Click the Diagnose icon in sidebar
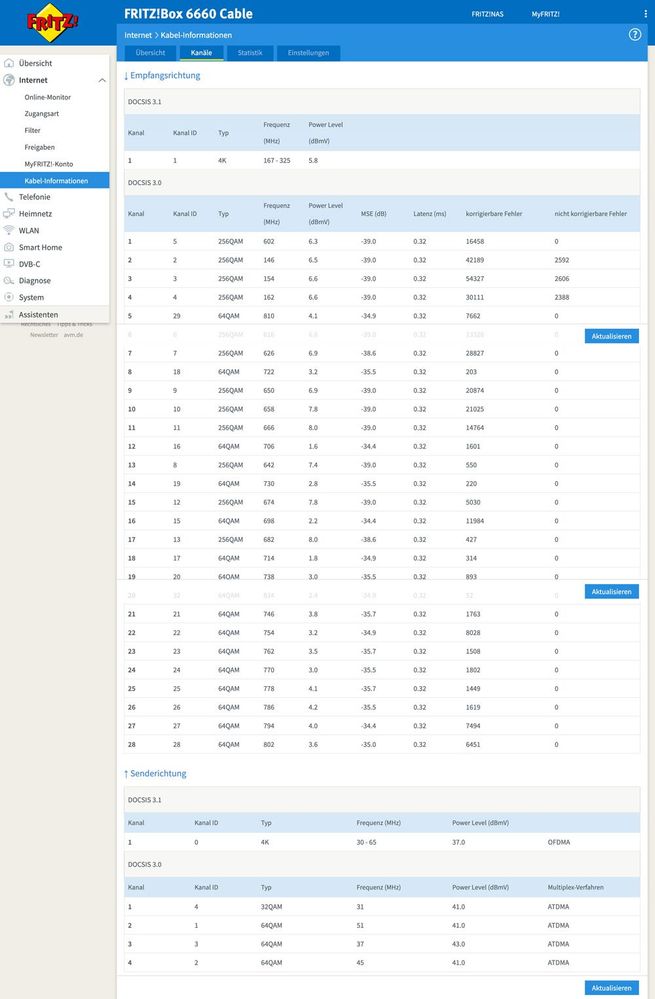 pos(9,280)
